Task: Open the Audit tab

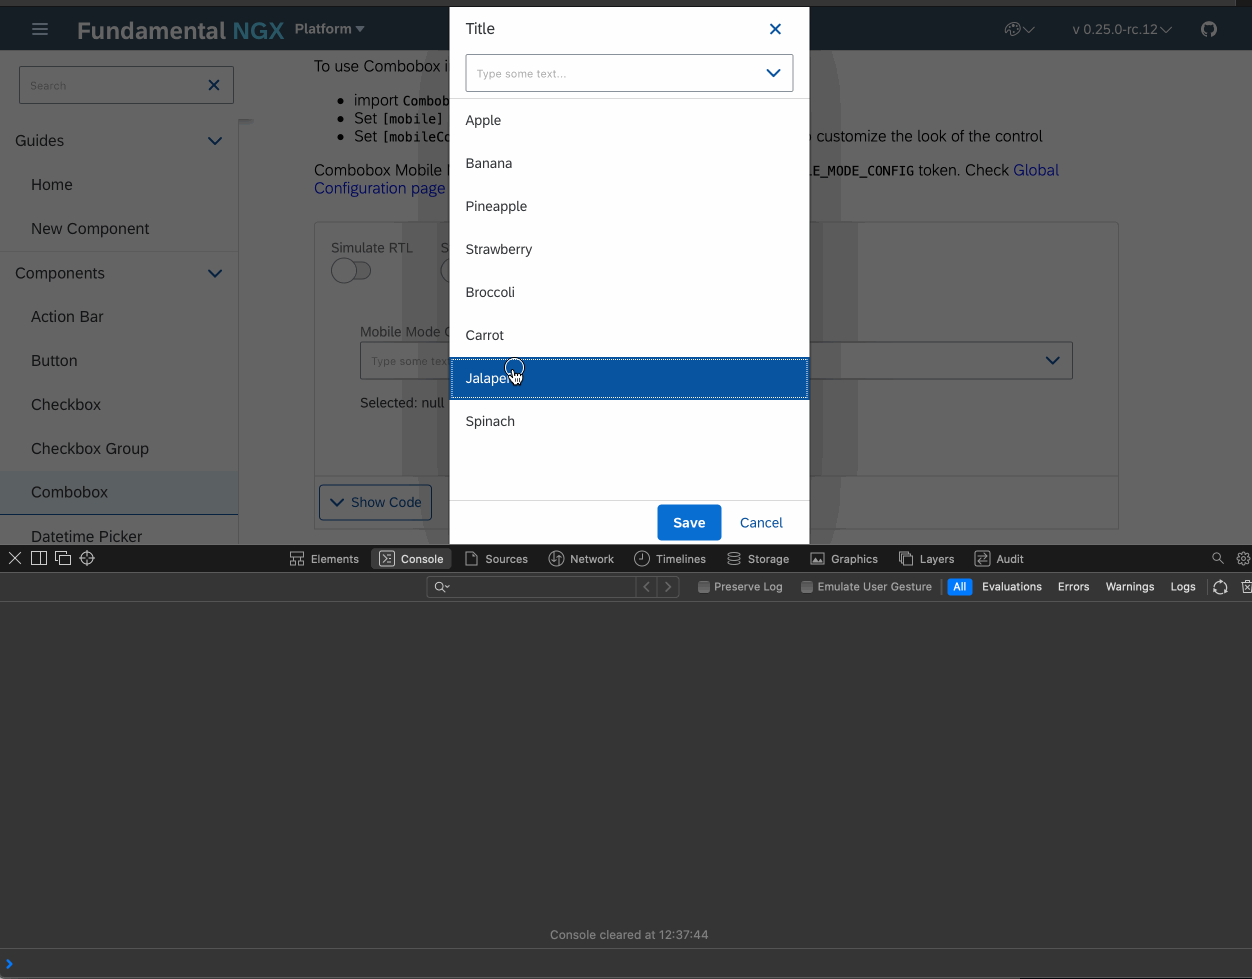Action: [x=999, y=559]
